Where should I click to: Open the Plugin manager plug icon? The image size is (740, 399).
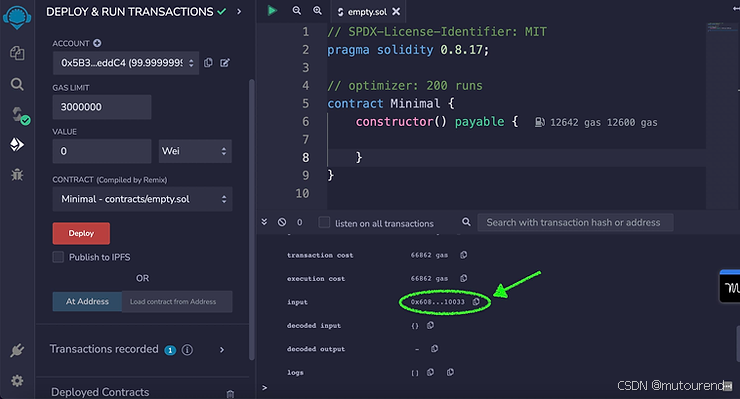(x=17, y=350)
